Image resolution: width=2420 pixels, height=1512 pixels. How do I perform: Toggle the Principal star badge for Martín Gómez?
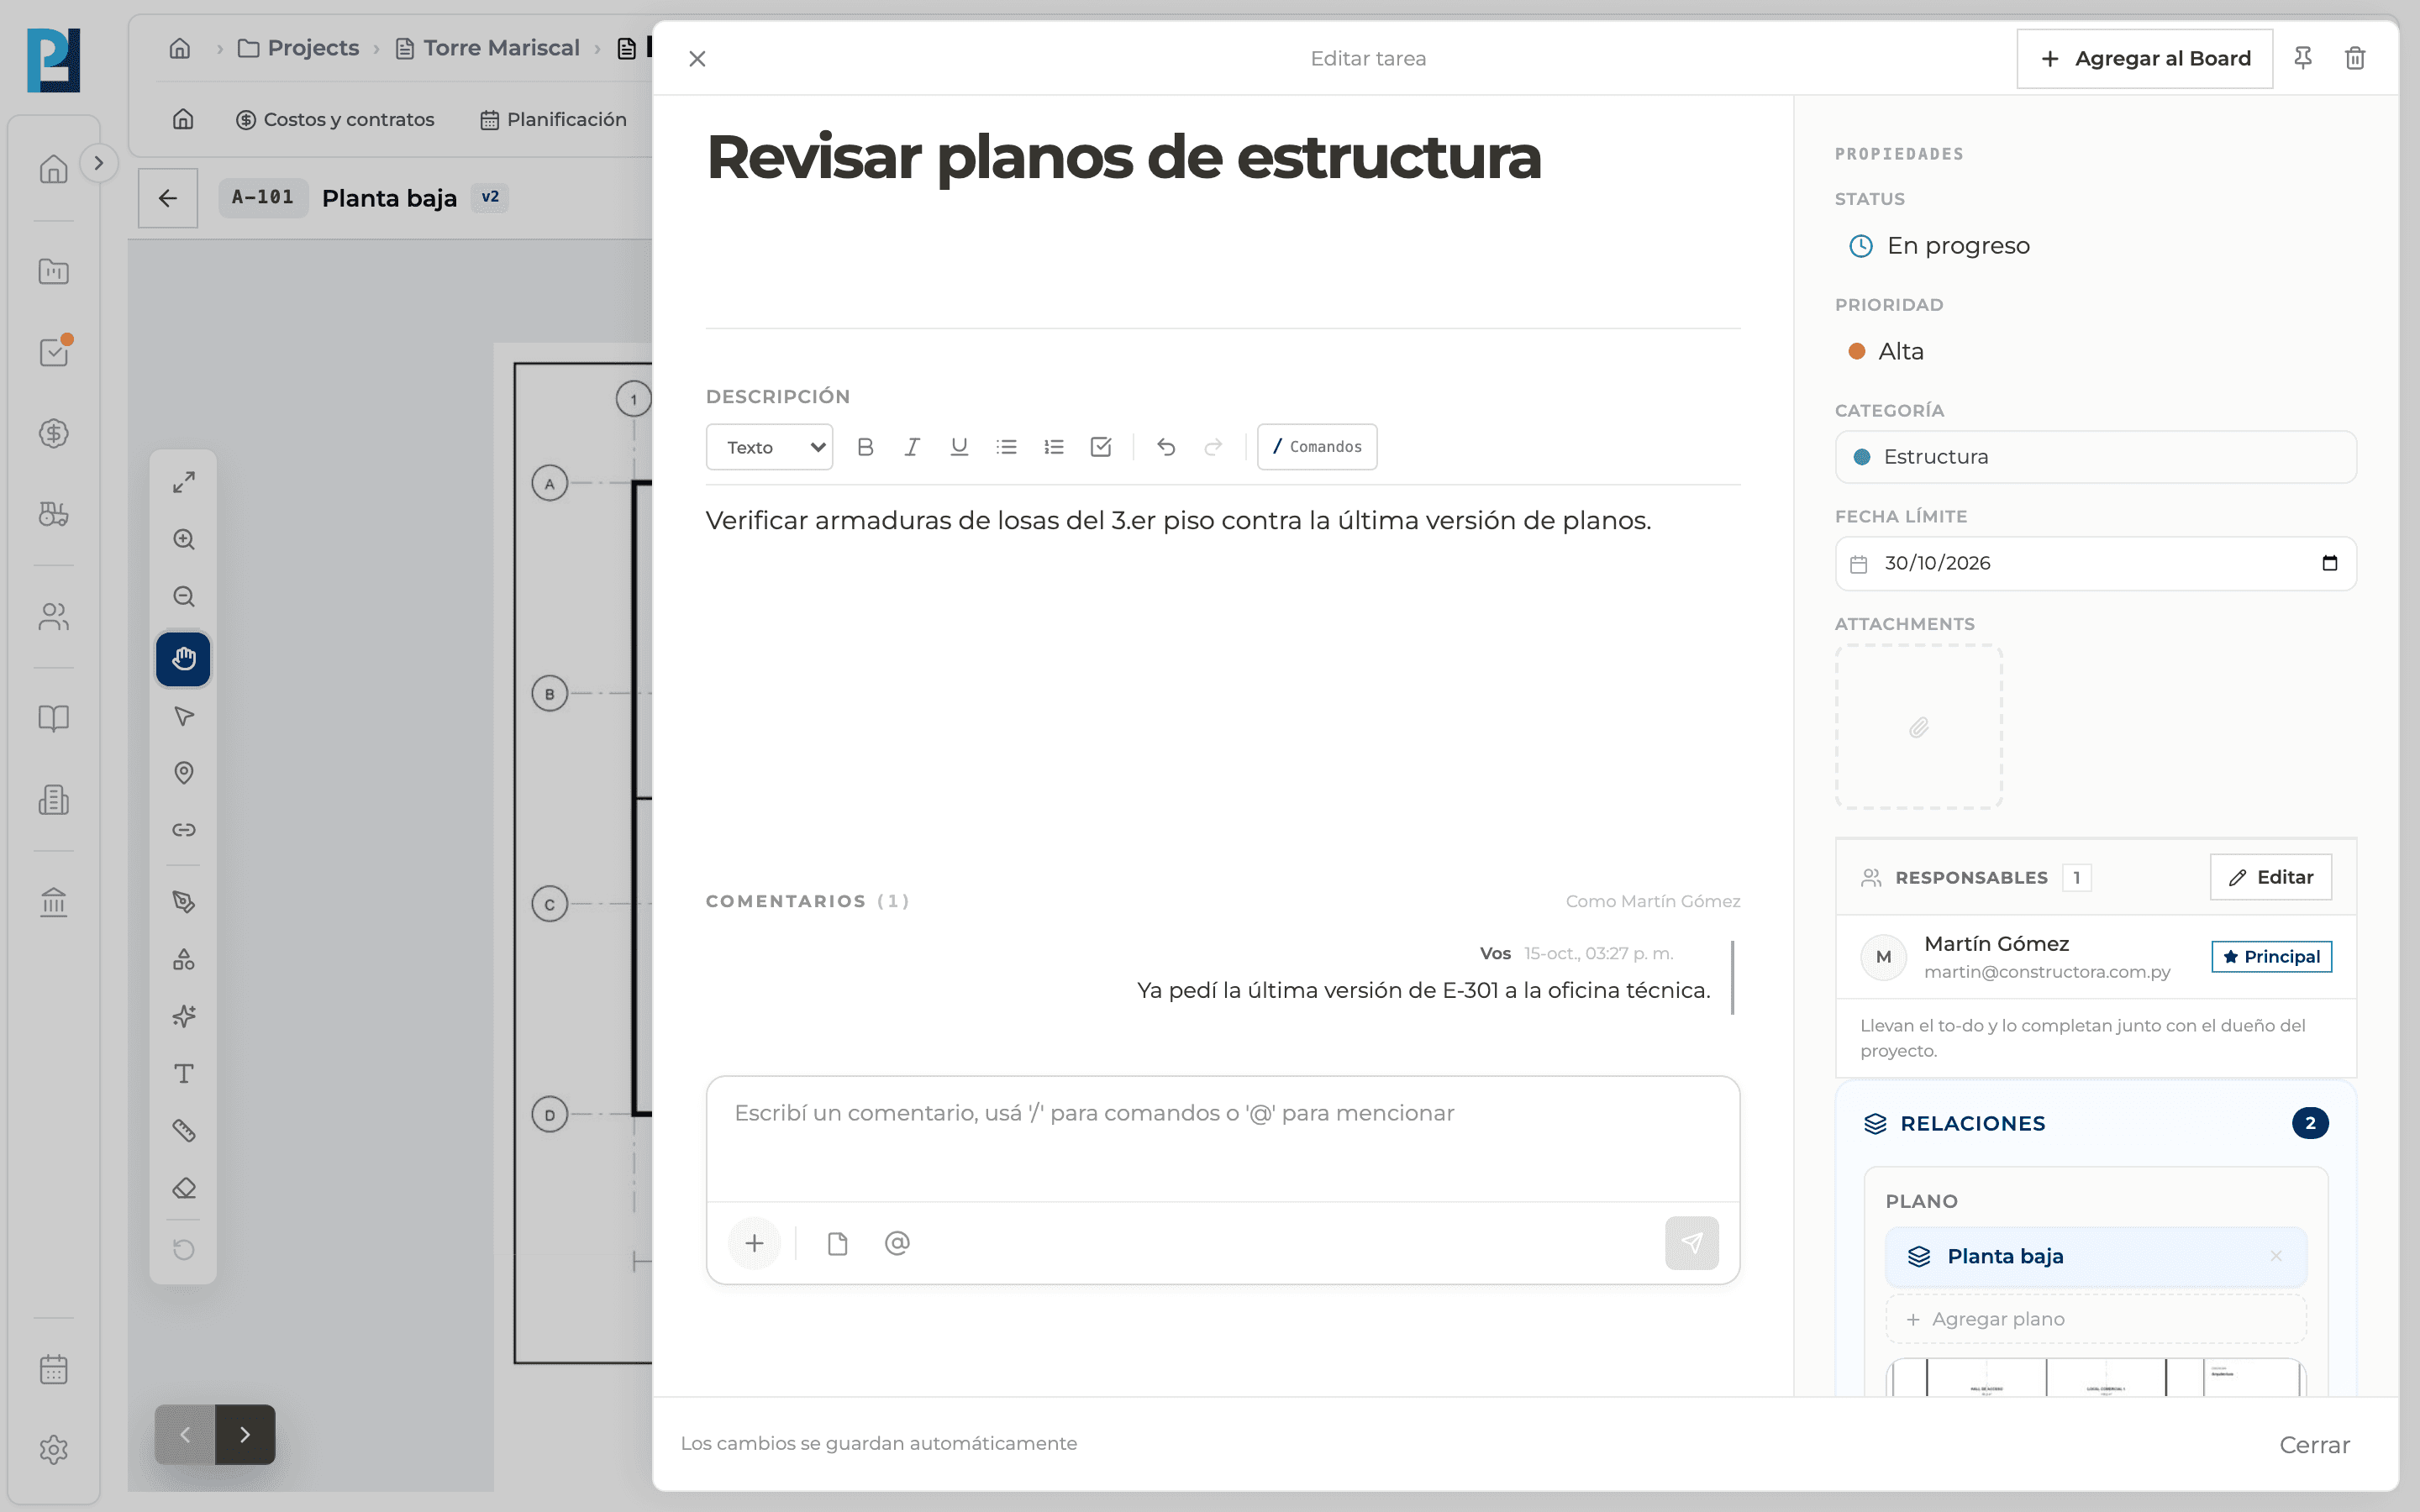(x=2271, y=957)
